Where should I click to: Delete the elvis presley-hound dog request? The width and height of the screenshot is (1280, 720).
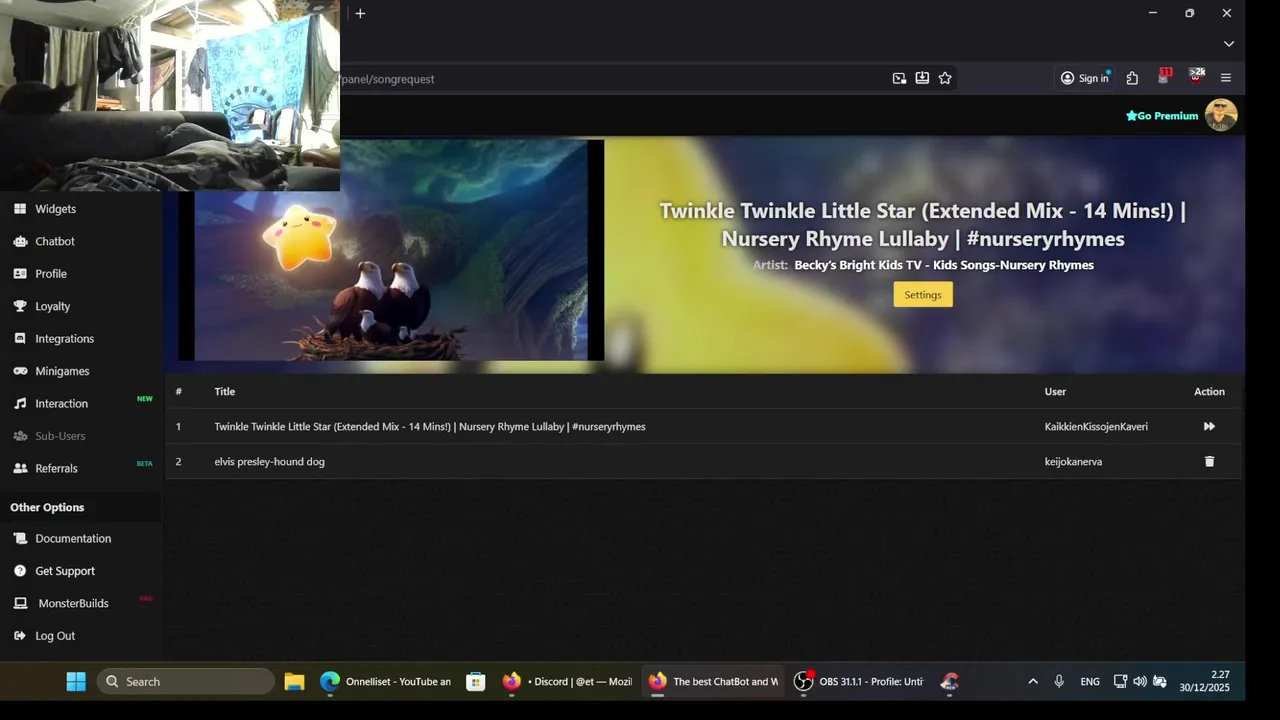(x=1209, y=461)
